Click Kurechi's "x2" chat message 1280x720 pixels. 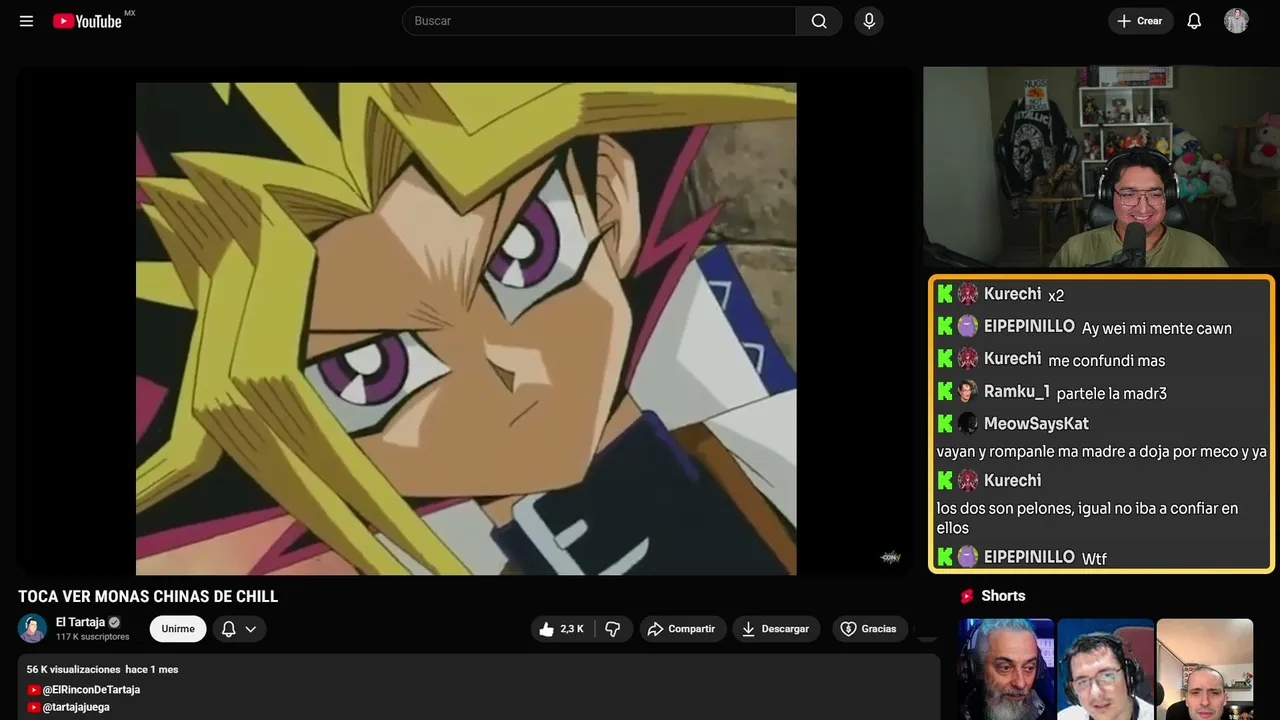(1056, 295)
